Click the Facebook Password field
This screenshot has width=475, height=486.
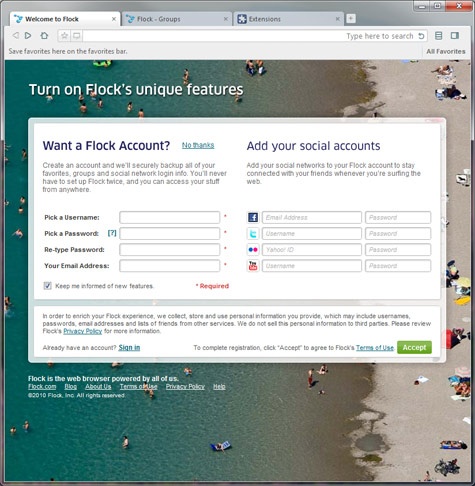[398, 217]
